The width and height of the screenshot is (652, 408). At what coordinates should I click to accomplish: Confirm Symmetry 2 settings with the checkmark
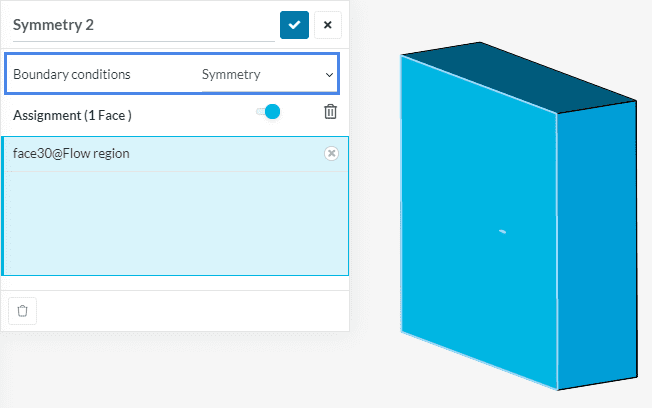(x=294, y=25)
